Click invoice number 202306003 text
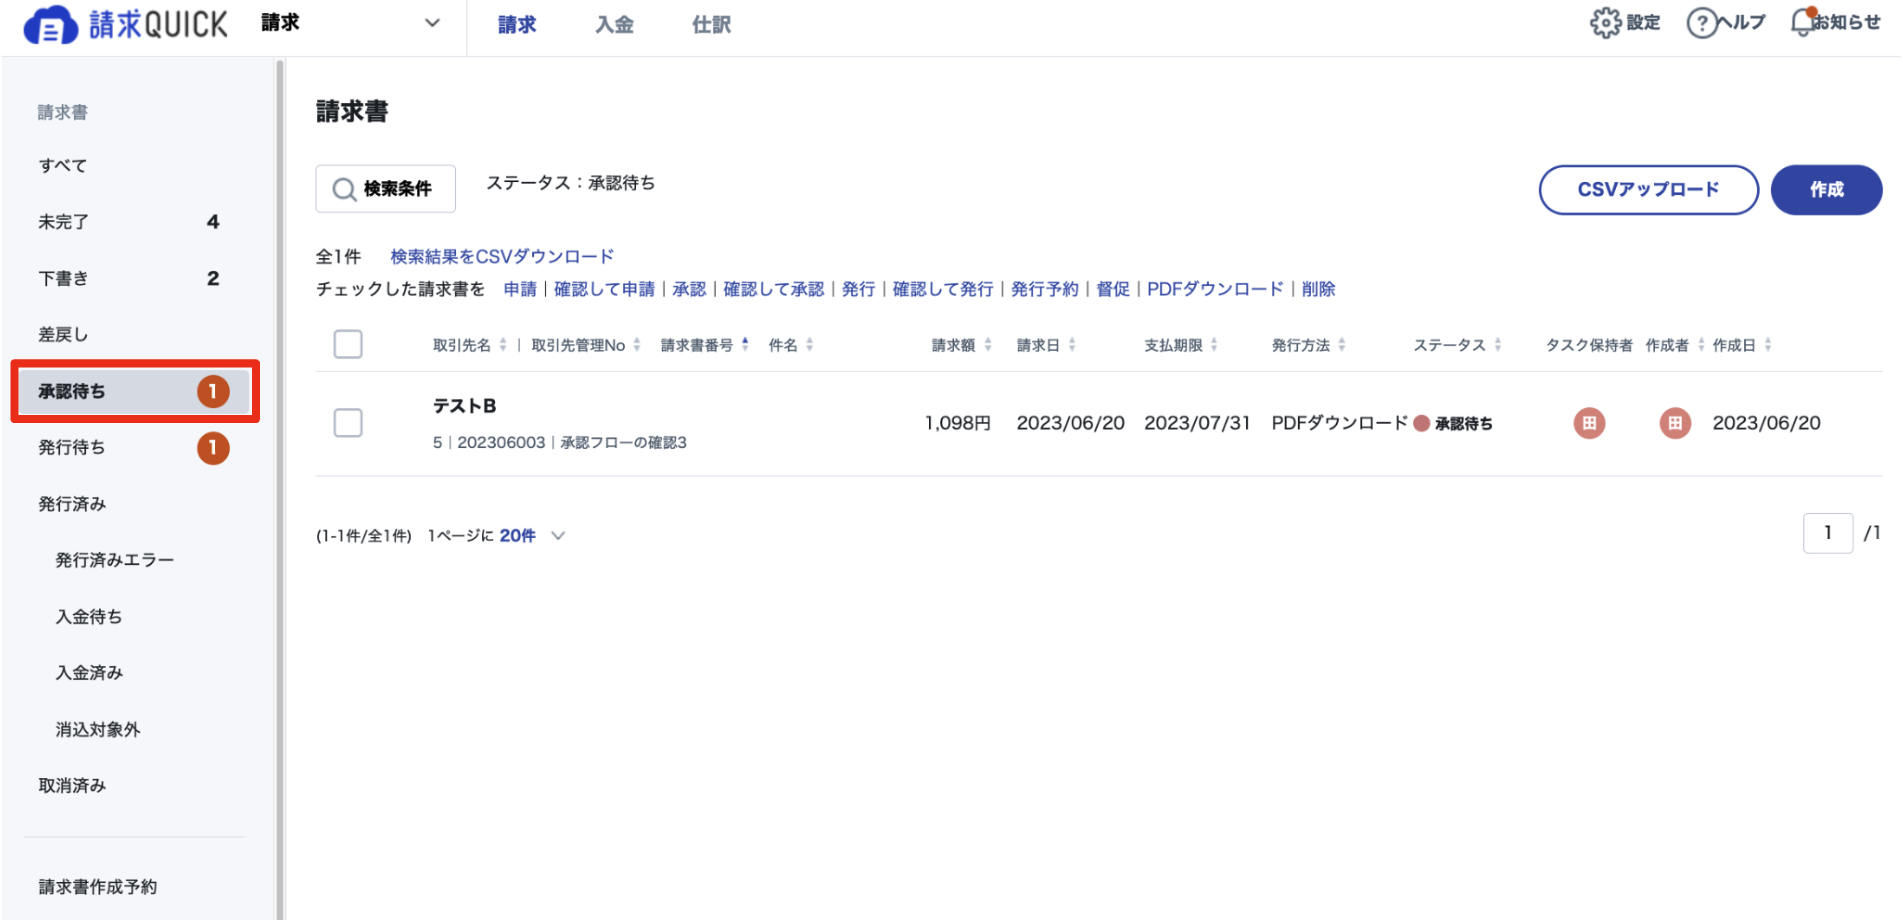The height and width of the screenshot is (920, 1903). click(501, 442)
